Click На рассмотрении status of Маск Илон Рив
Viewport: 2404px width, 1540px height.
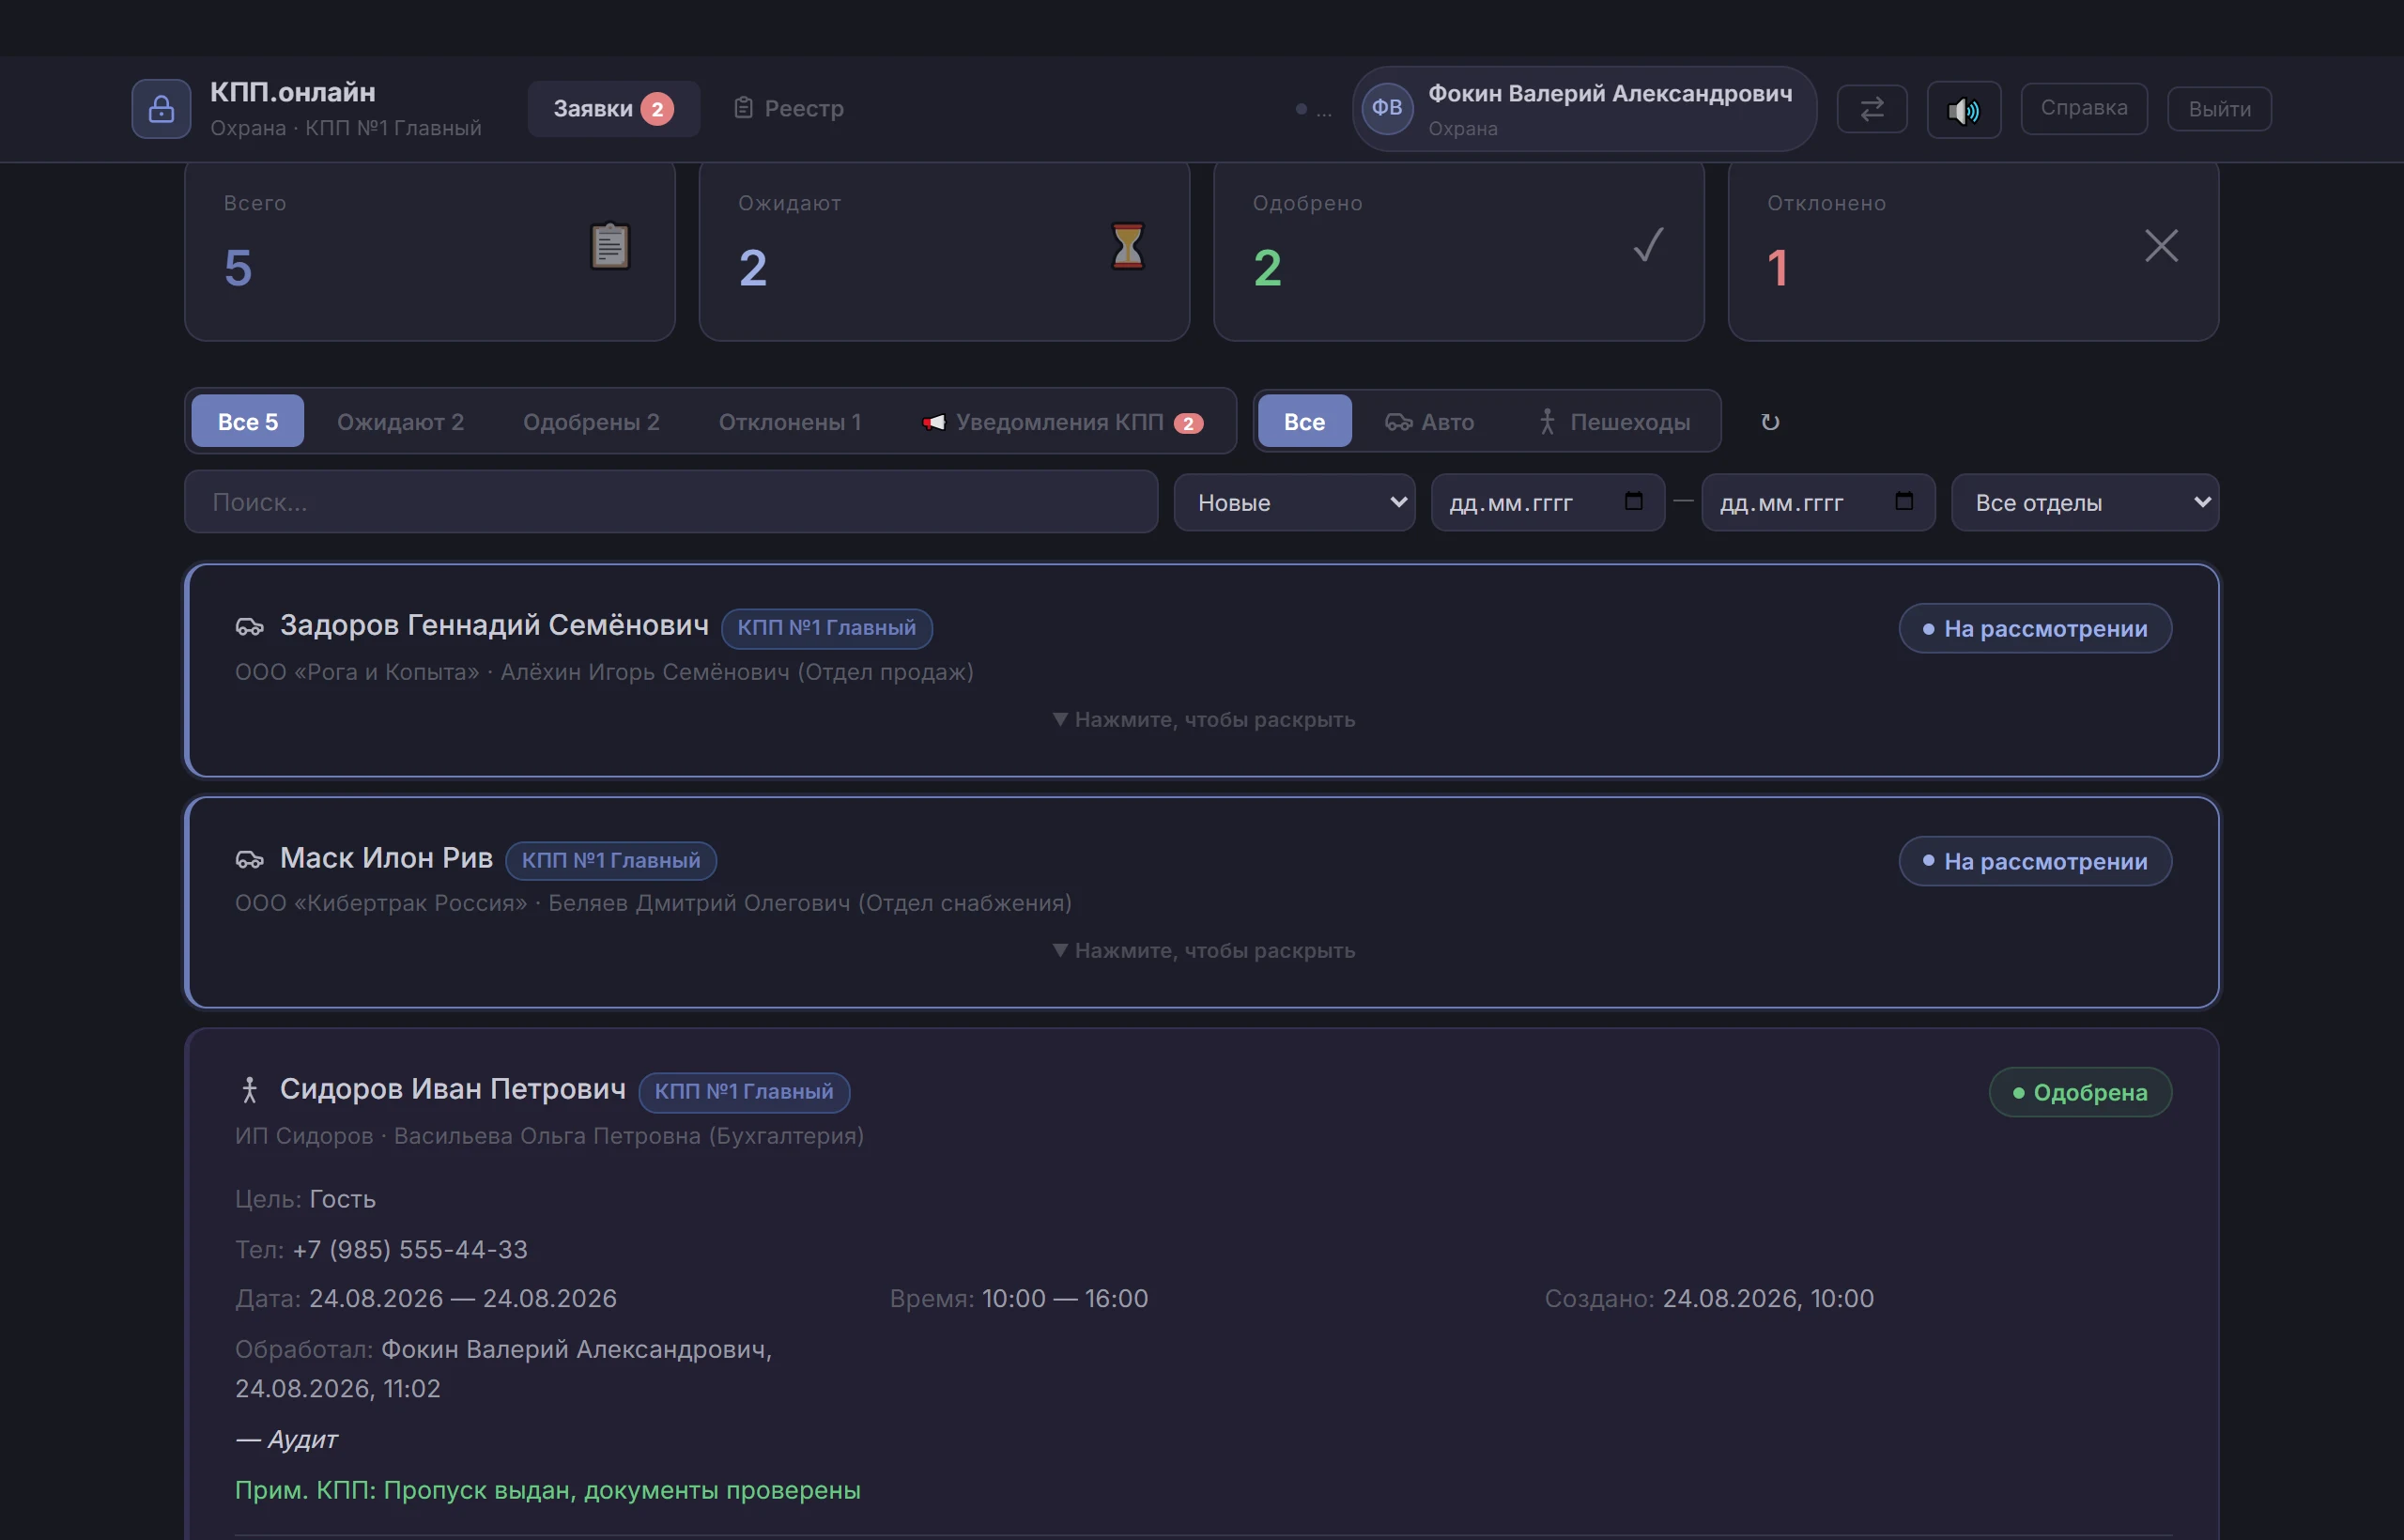(2035, 861)
